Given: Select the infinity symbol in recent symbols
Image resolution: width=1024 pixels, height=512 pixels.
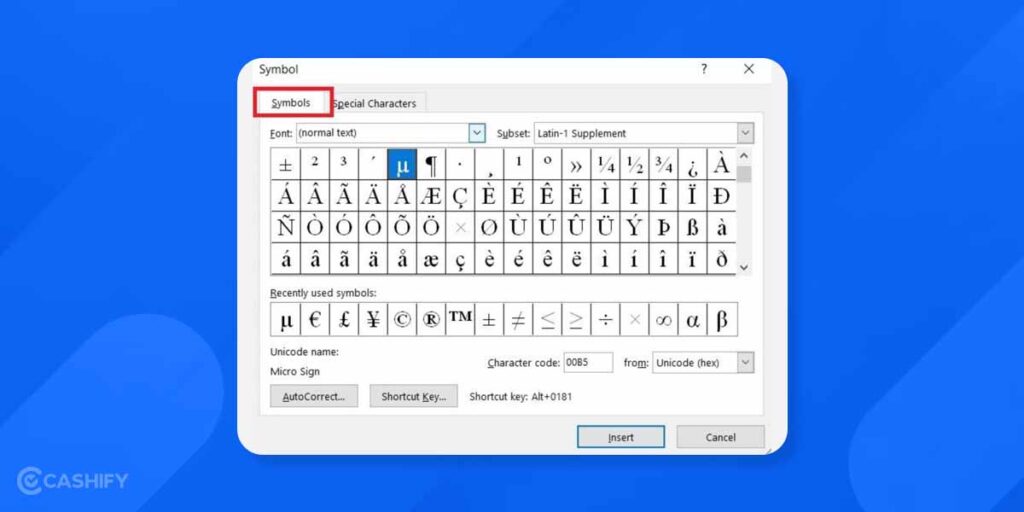Looking at the screenshot, I should pyautogui.click(x=663, y=320).
